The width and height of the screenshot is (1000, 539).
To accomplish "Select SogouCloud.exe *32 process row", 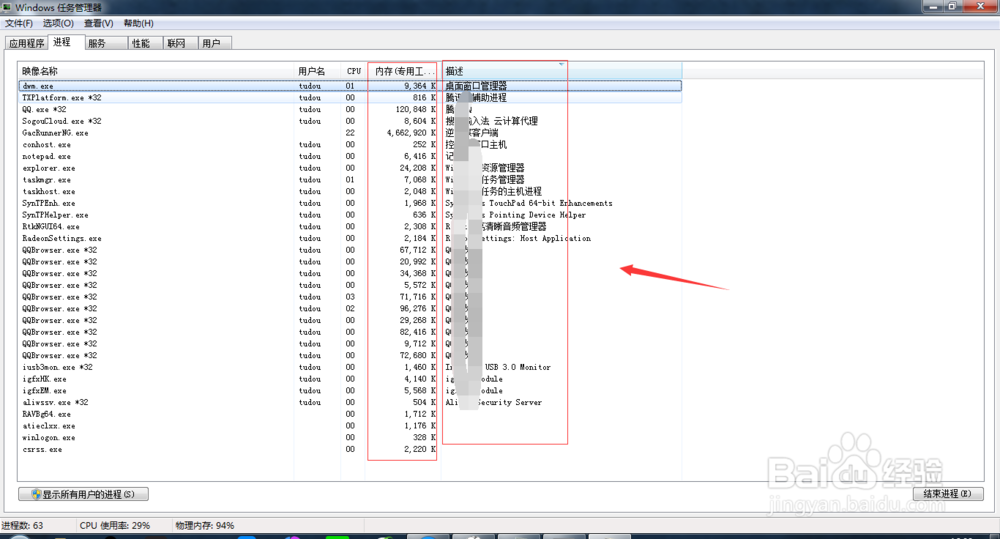I will coord(350,121).
